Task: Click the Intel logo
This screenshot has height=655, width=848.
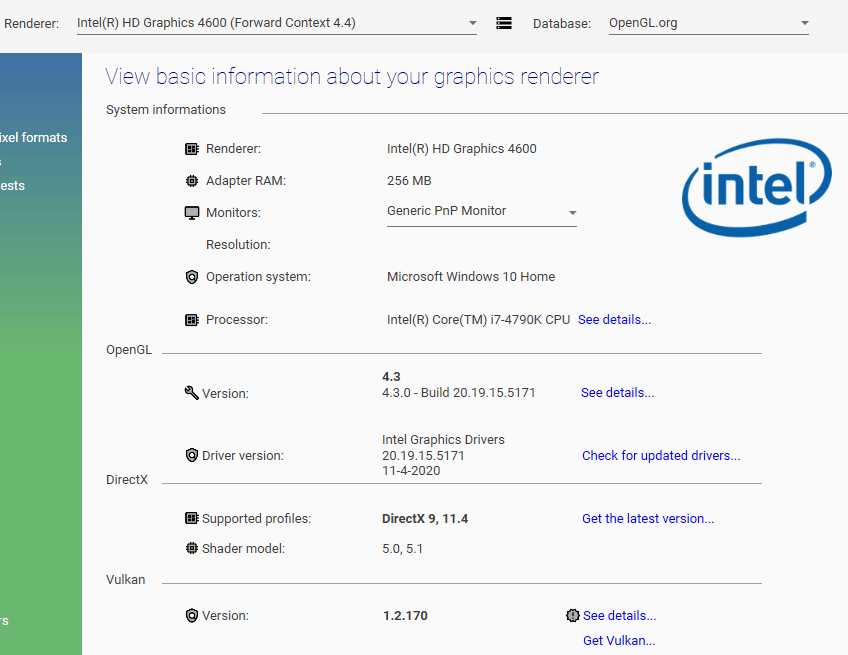Action: click(757, 187)
